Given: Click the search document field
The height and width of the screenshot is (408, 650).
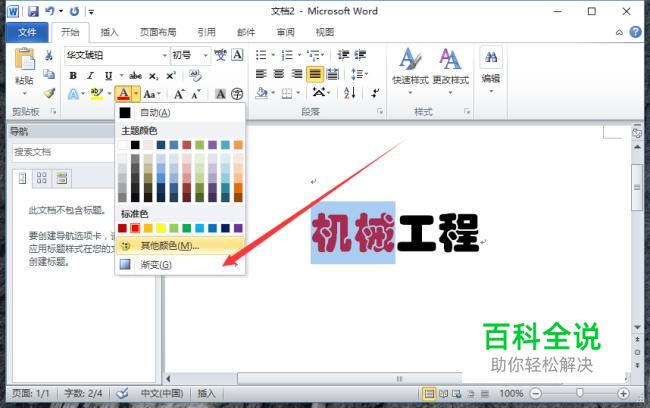Looking at the screenshot, I should (x=63, y=152).
